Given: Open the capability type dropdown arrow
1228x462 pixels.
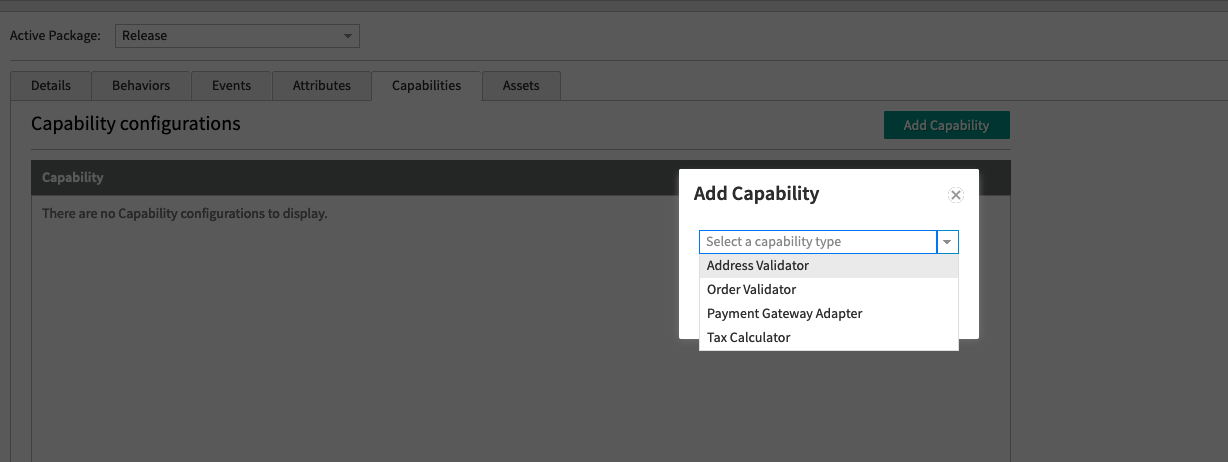Looking at the screenshot, I should click(947, 242).
